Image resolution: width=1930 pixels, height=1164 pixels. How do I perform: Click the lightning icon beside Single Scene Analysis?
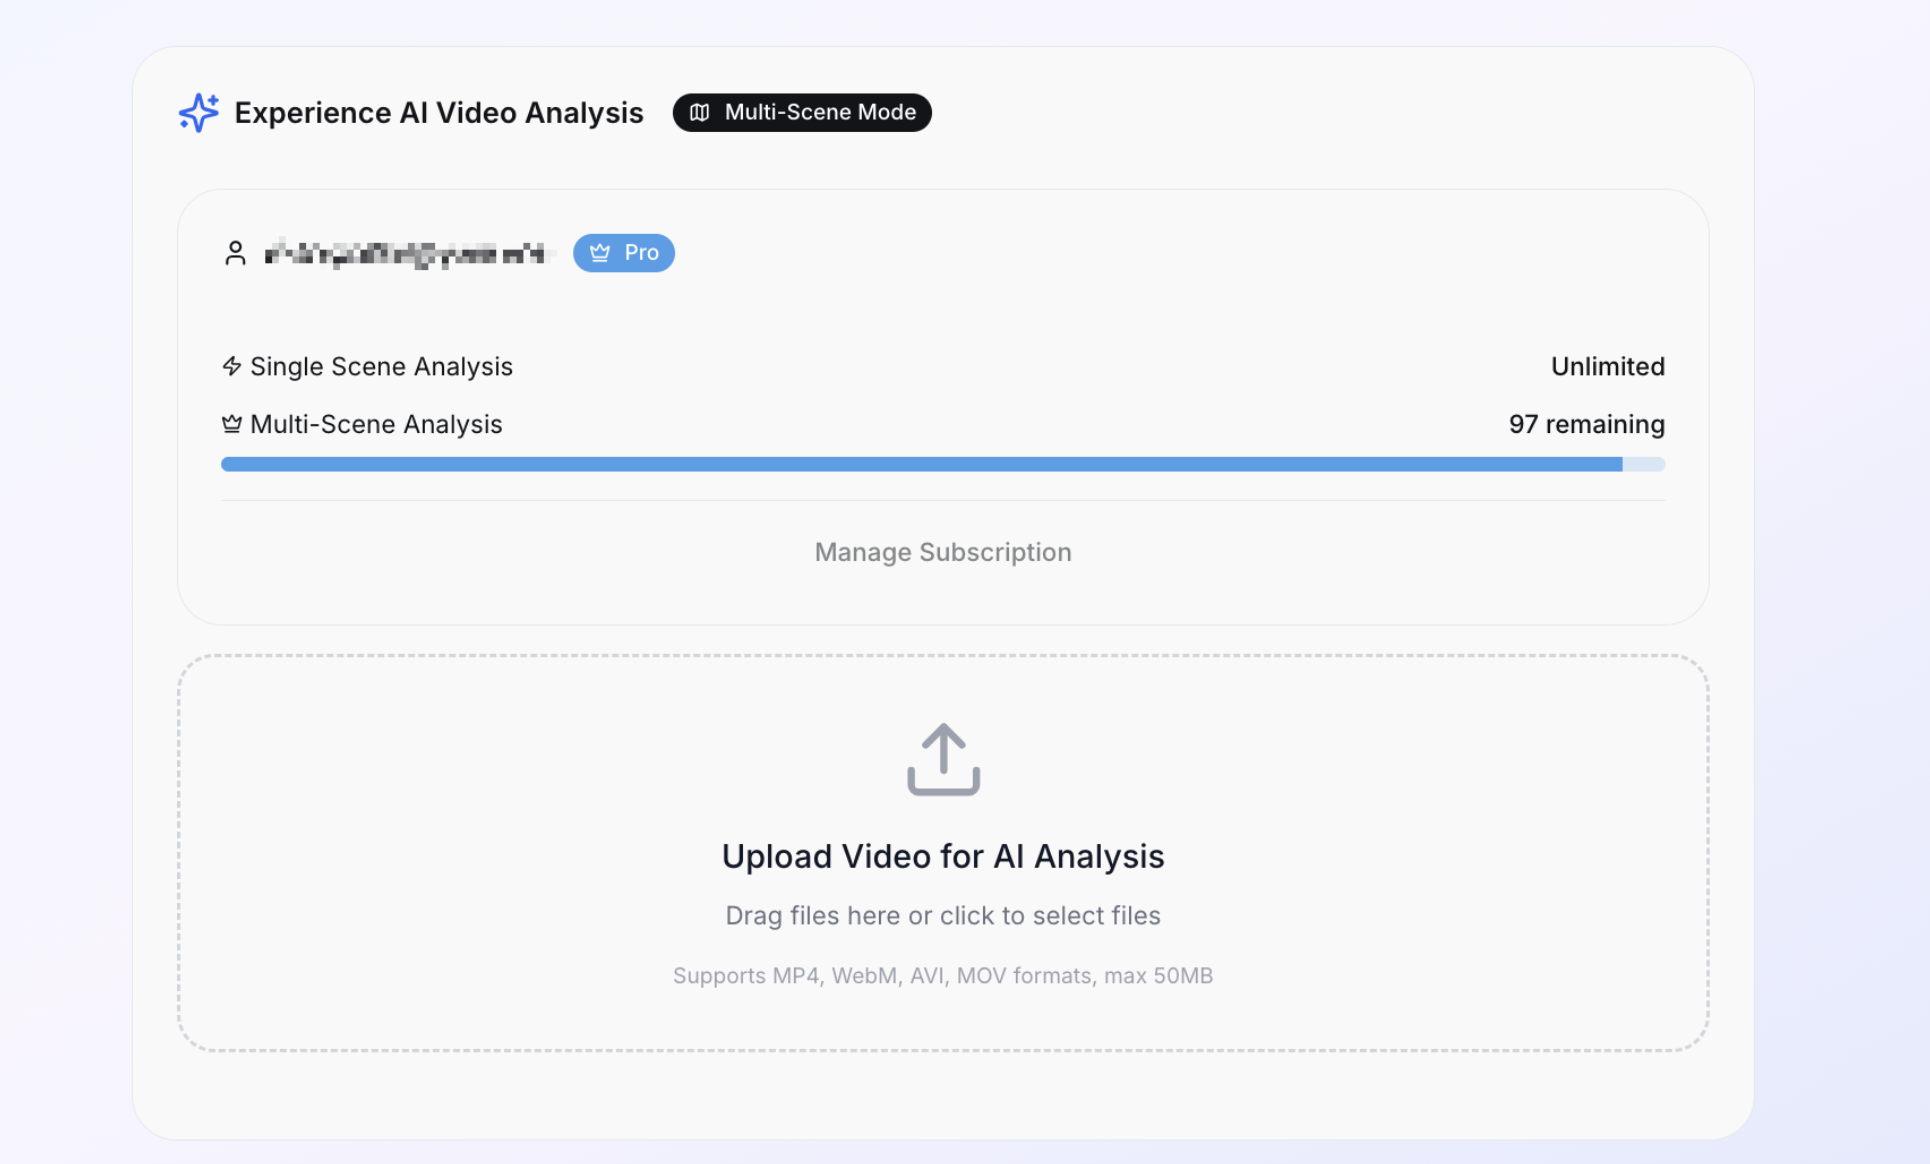231,366
